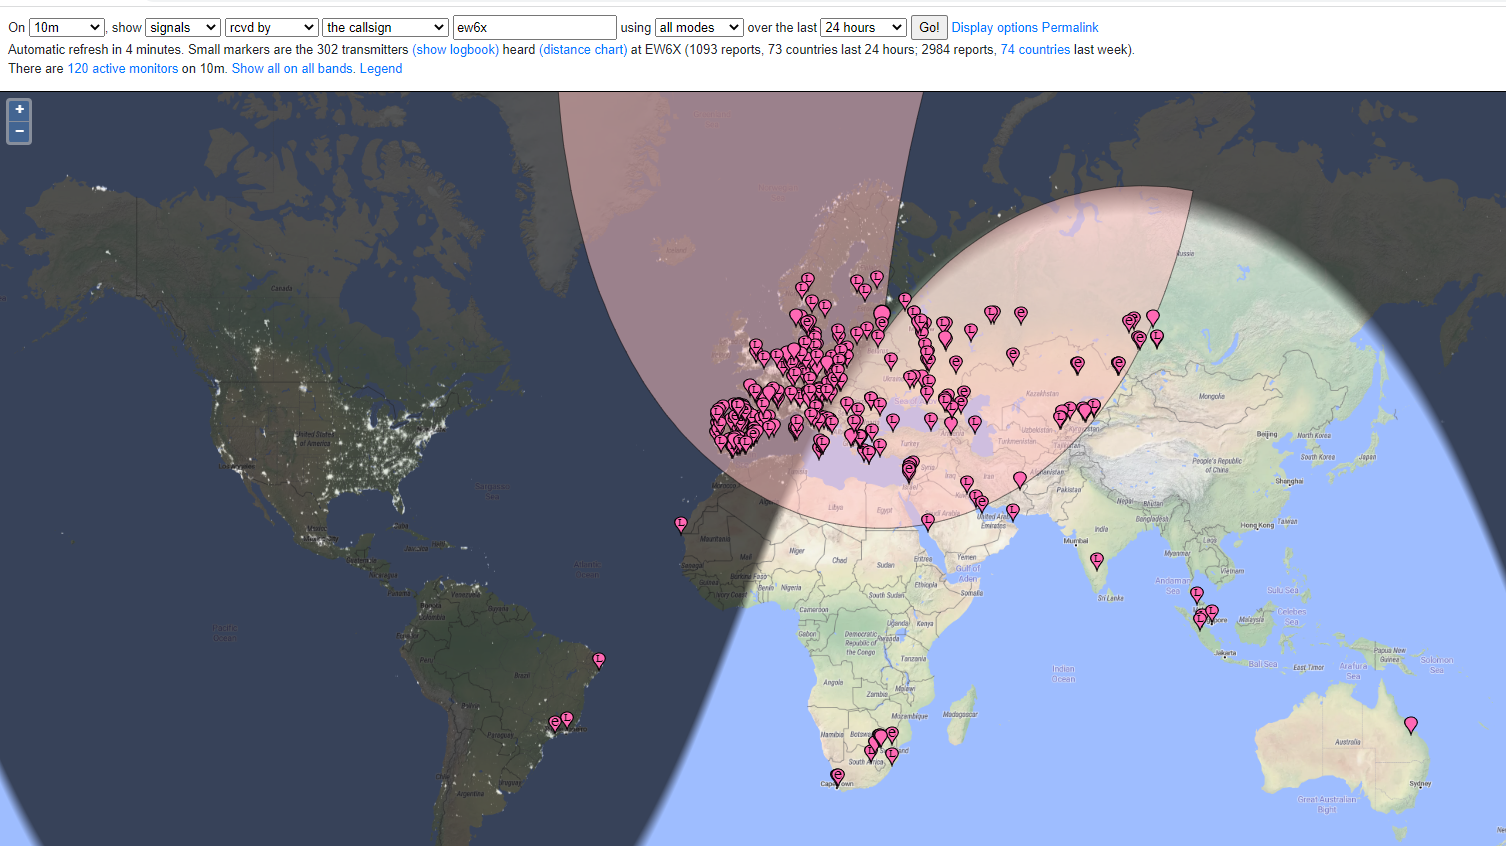This screenshot has height=846, width=1506.
Task: Expand 'the callsign' selector dropdown
Action: (x=385, y=27)
